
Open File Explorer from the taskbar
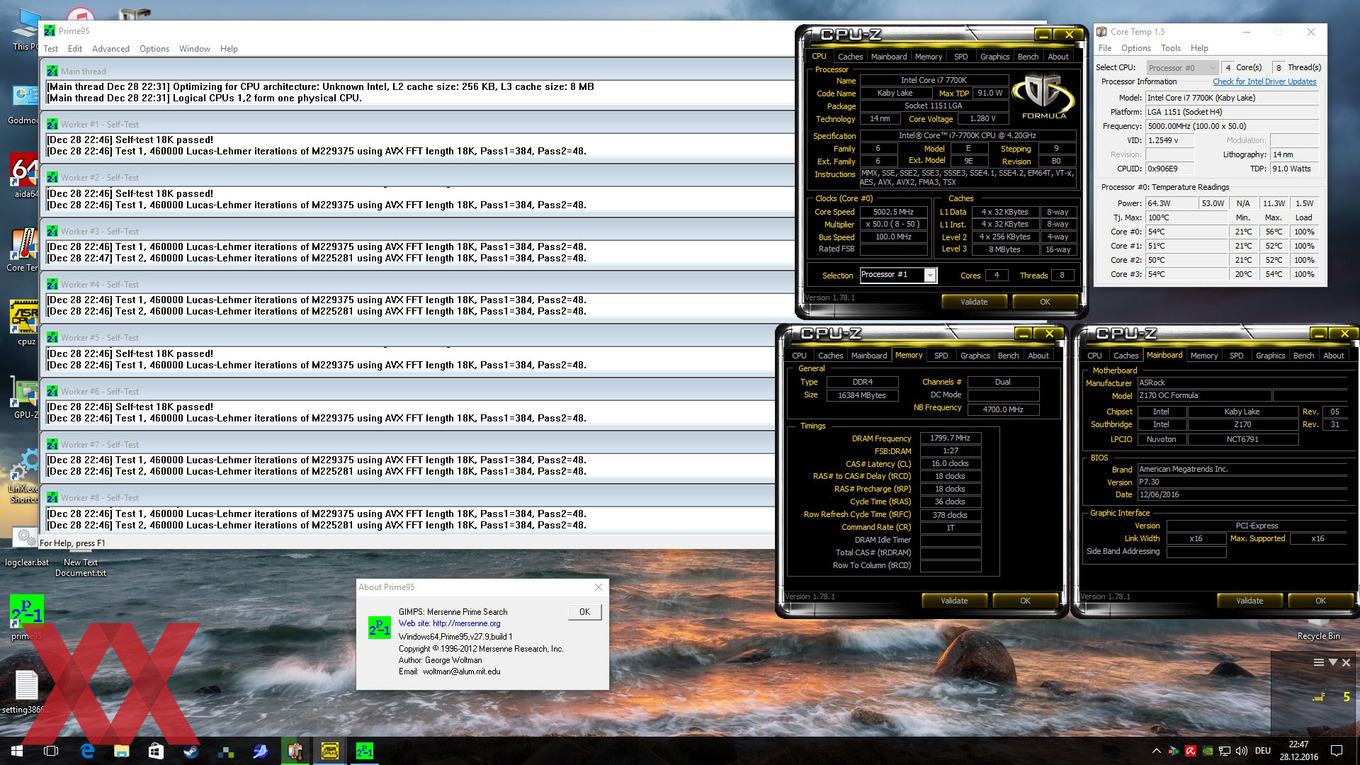coord(122,750)
